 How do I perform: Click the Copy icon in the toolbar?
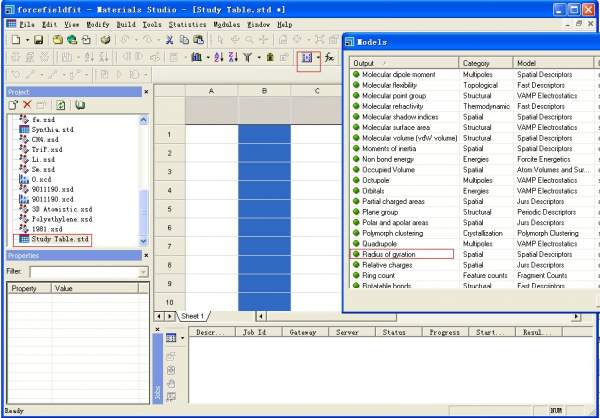(x=184, y=40)
